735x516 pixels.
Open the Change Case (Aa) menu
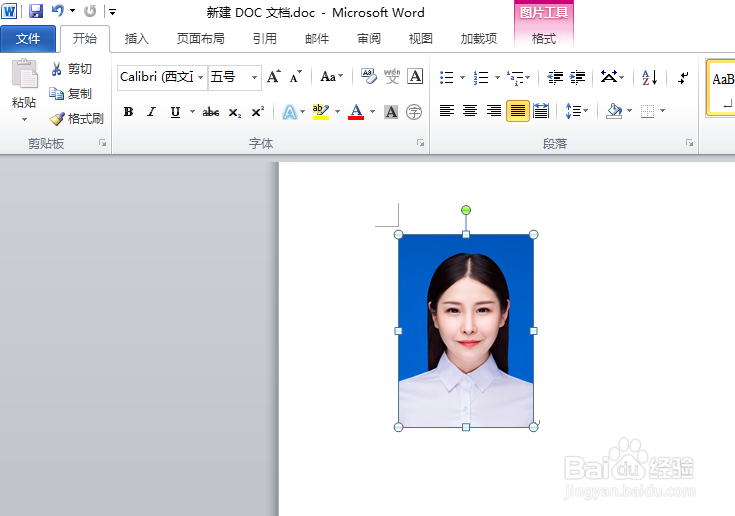coord(331,76)
